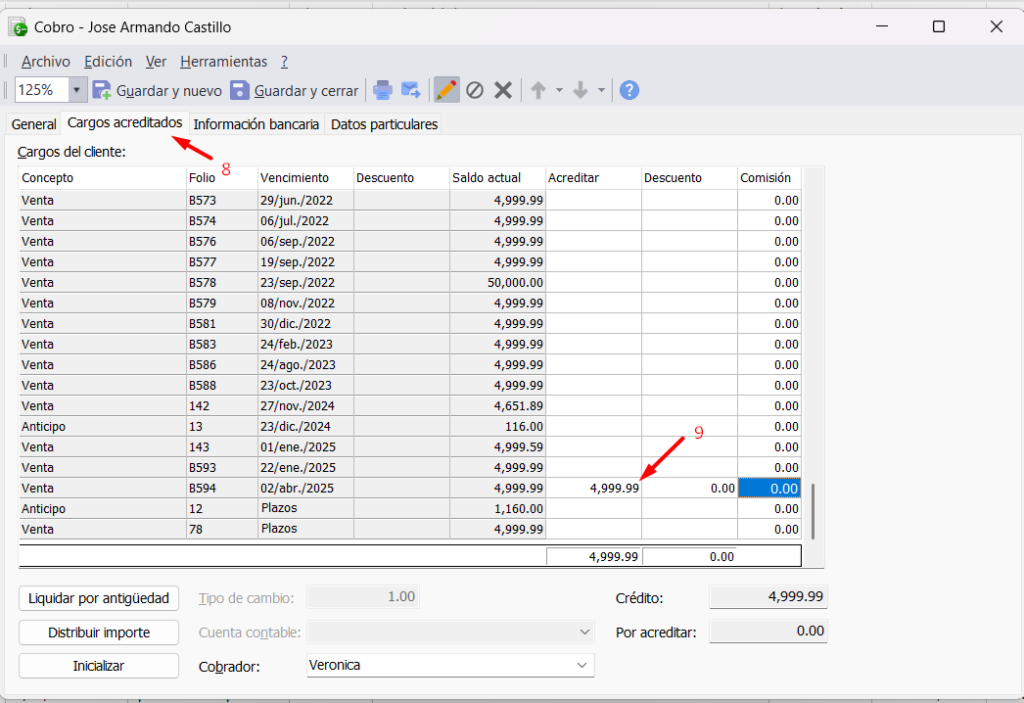Print the payment with the printer icon
This screenshot has width=1024, height=703.
tap(382, 91)
